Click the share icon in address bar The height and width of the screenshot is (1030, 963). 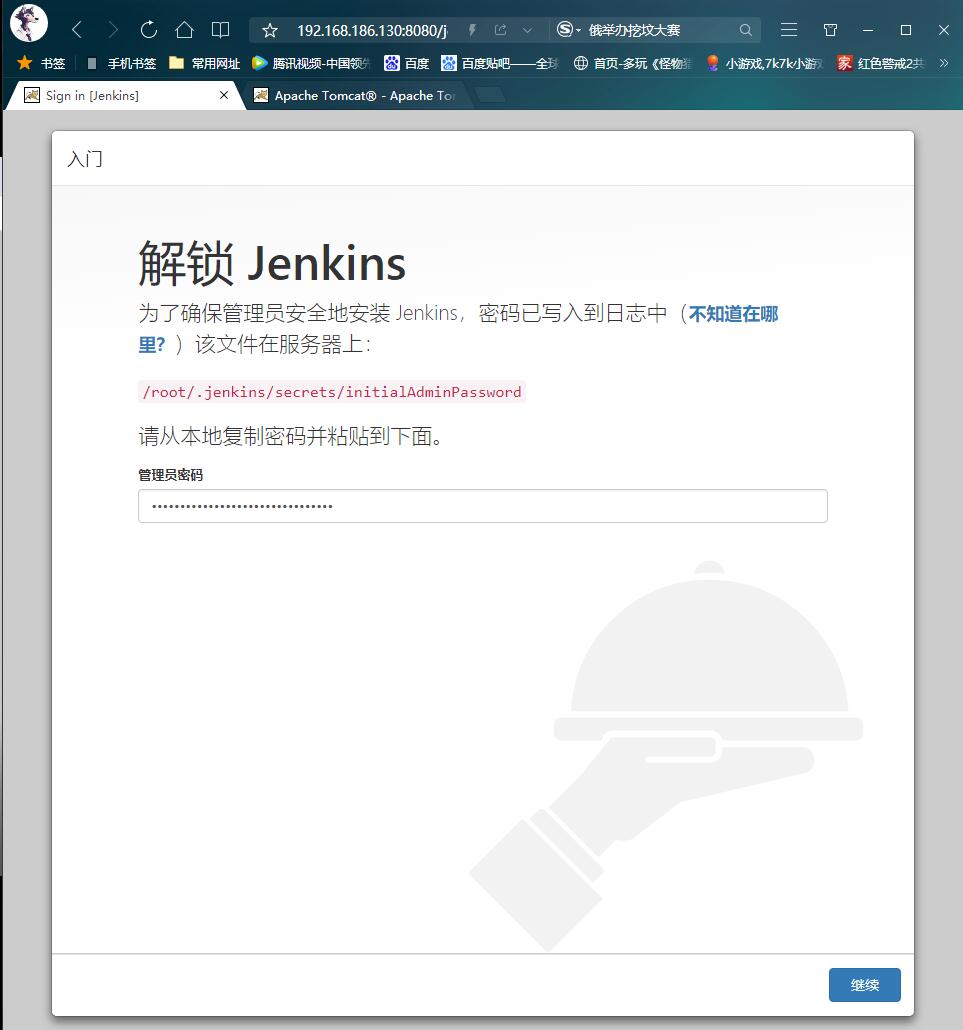coord(501,30)
